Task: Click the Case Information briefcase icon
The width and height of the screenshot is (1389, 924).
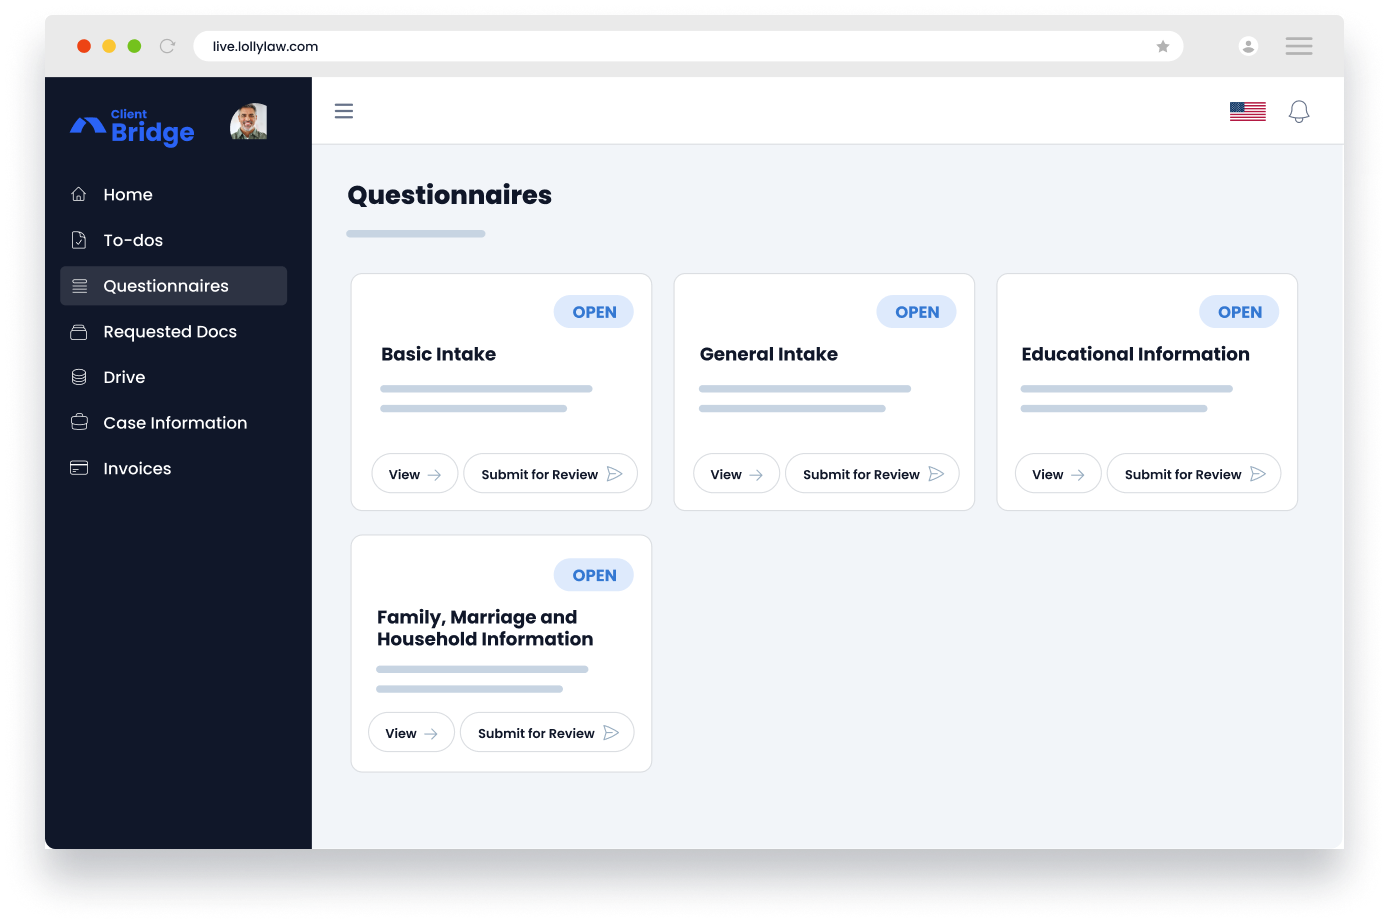Action: pos(79,423)
